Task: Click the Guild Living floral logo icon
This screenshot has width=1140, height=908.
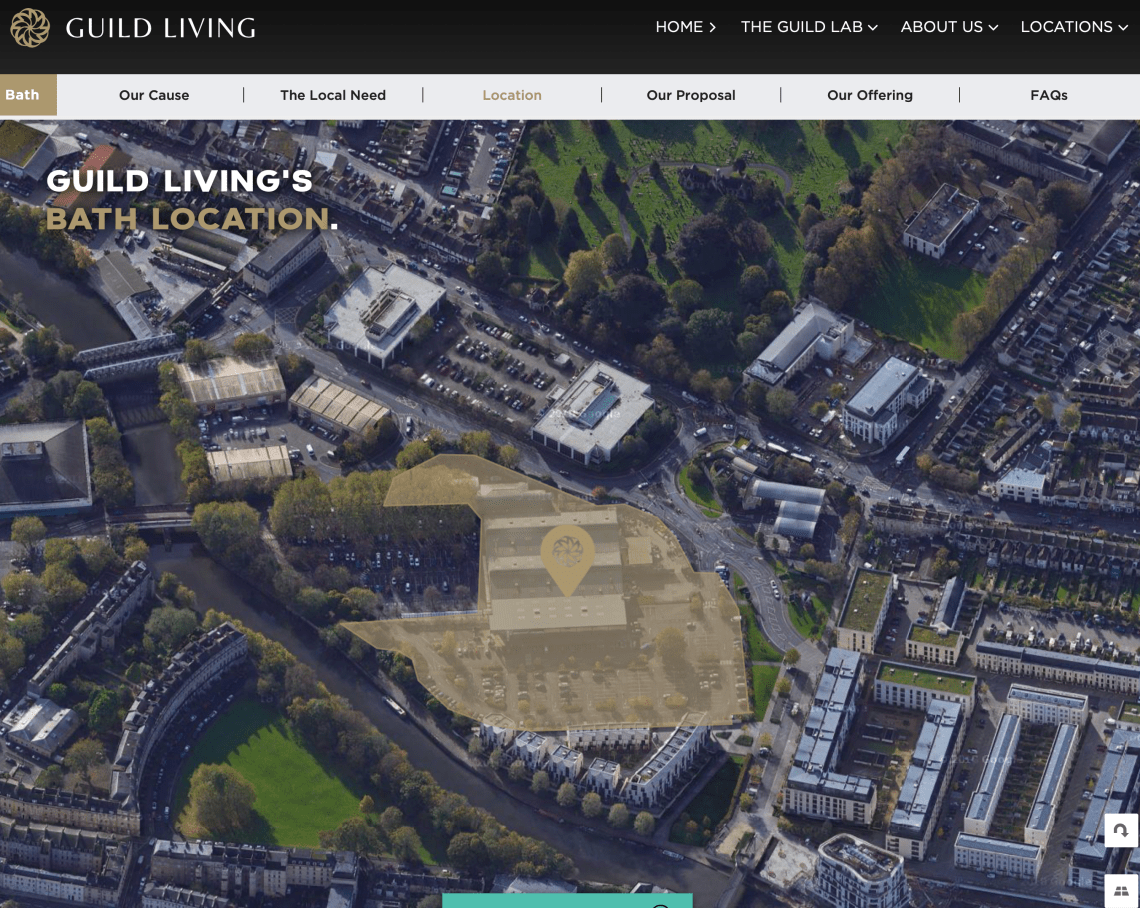Action: click(30, 28)
